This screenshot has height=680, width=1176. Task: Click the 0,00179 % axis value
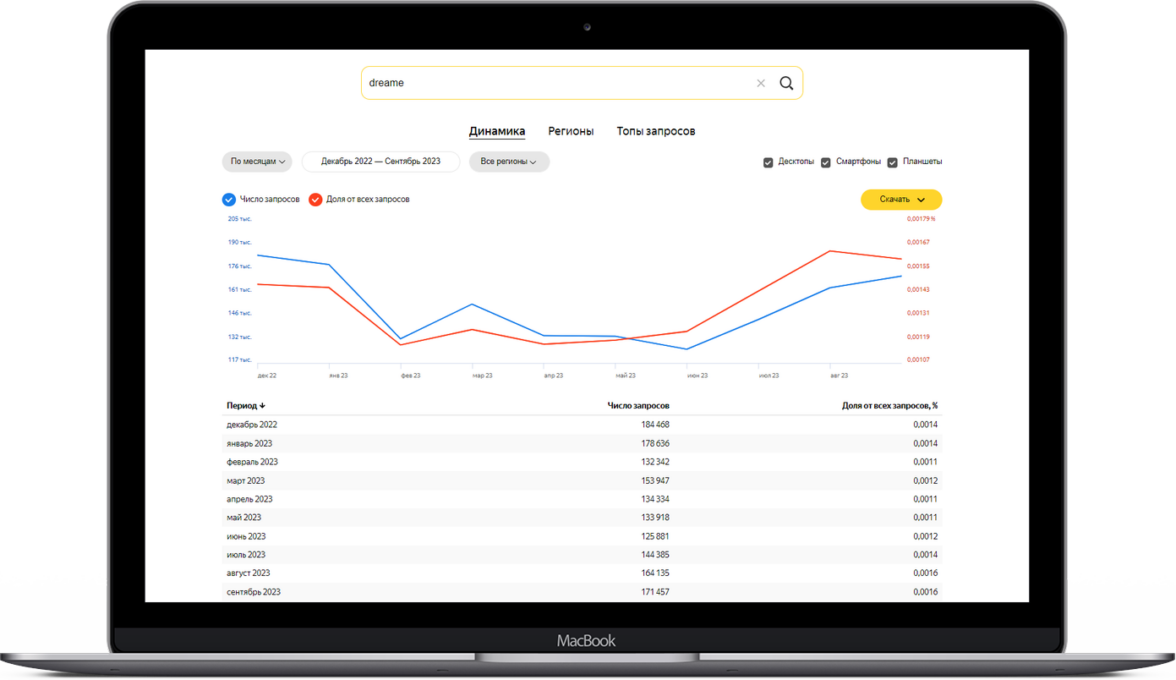point(921,219)
